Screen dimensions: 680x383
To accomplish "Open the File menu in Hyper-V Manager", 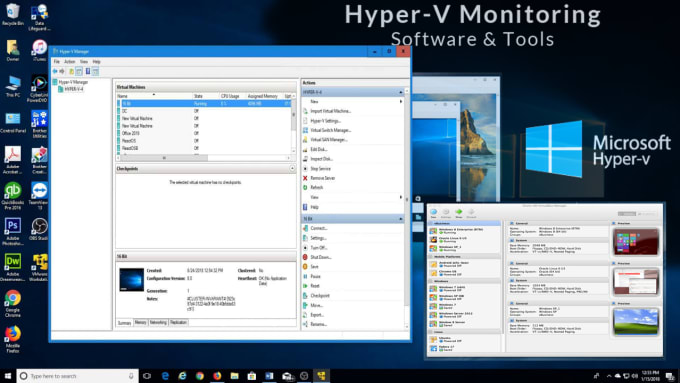I will point(57,62).
